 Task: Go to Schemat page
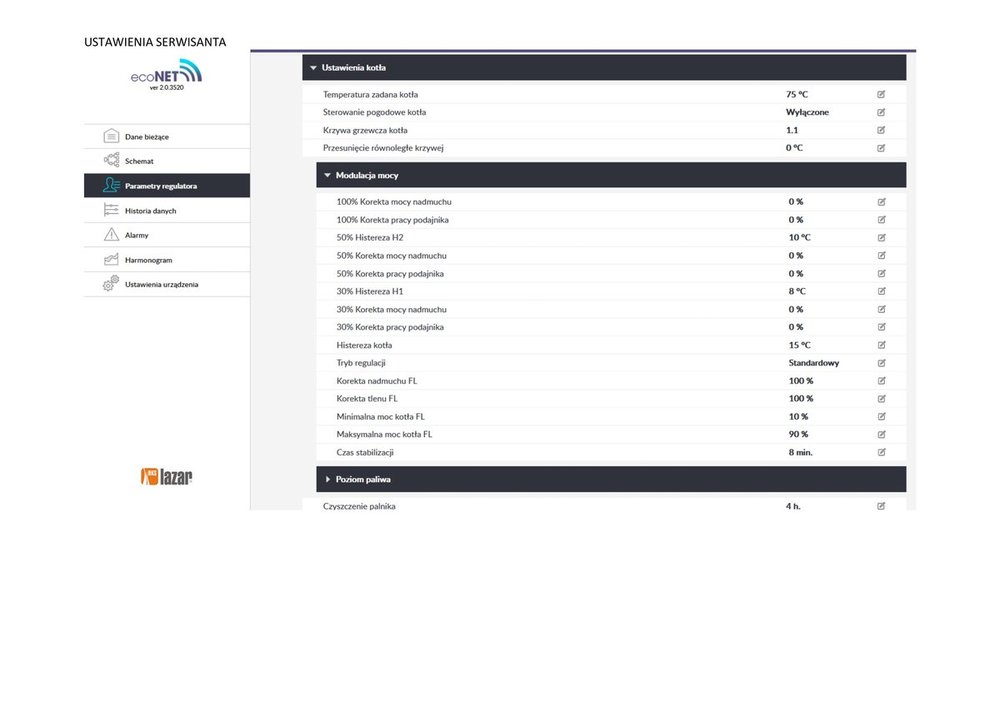click(x=139, y=161)
